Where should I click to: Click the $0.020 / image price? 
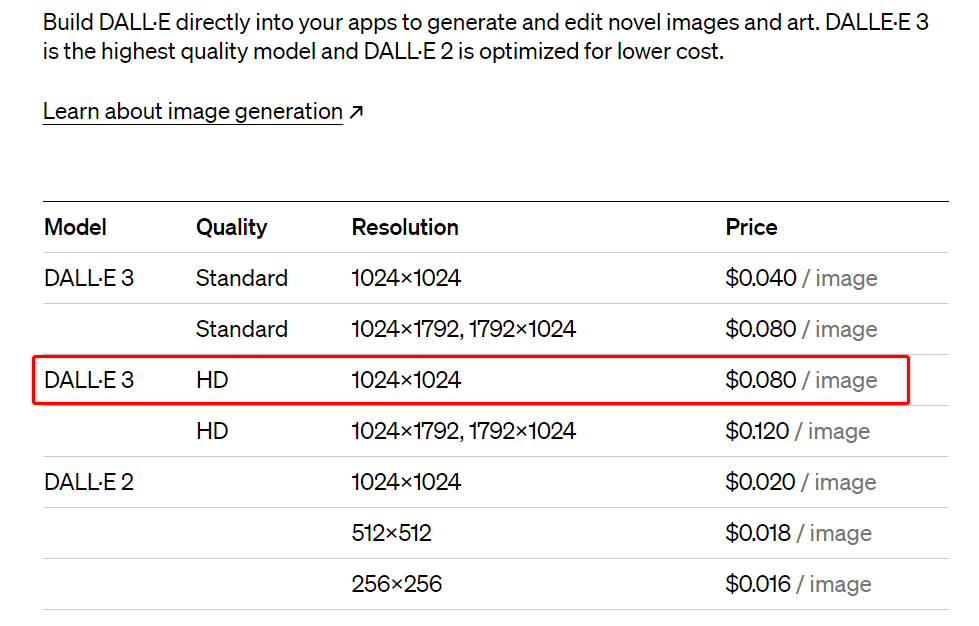click(800, 482)
